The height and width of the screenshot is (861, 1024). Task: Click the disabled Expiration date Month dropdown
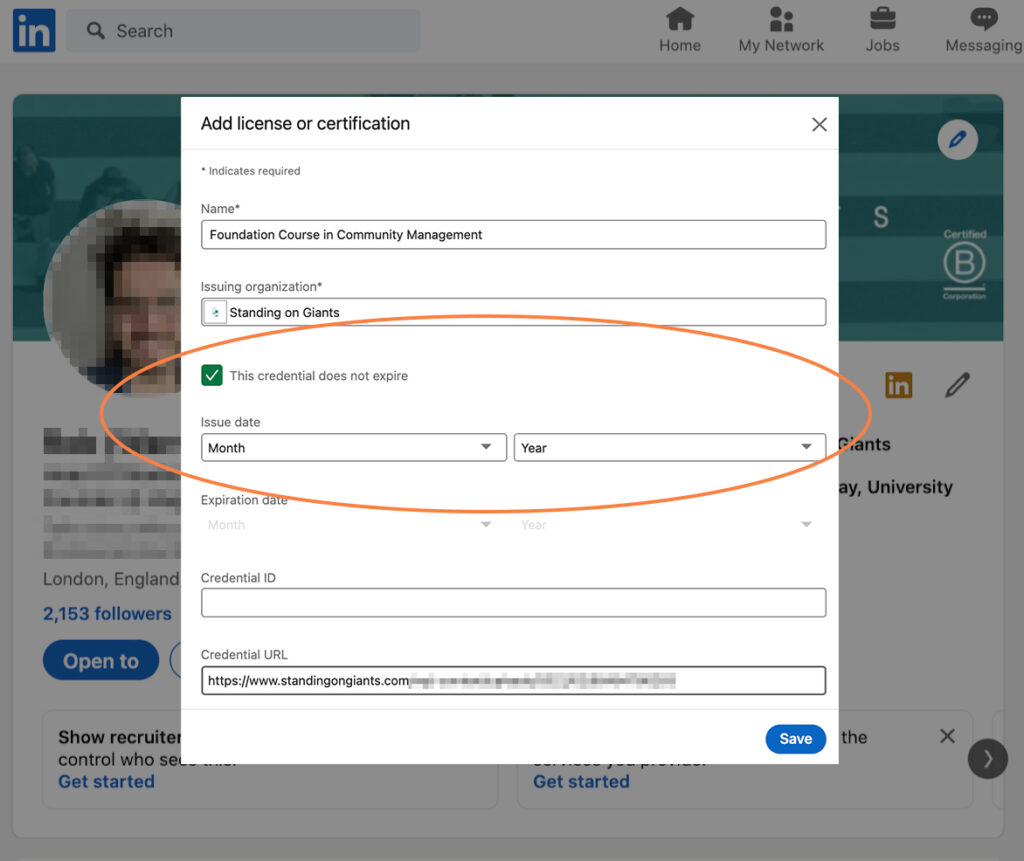pos(353,525)
